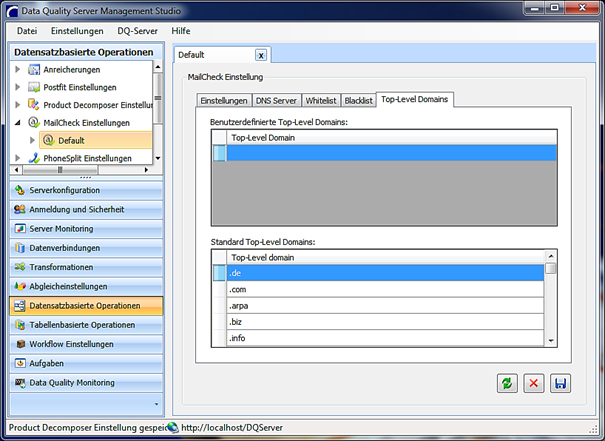
Task: Click scroll-up arrow in tree panel
Action: point(157,67)
